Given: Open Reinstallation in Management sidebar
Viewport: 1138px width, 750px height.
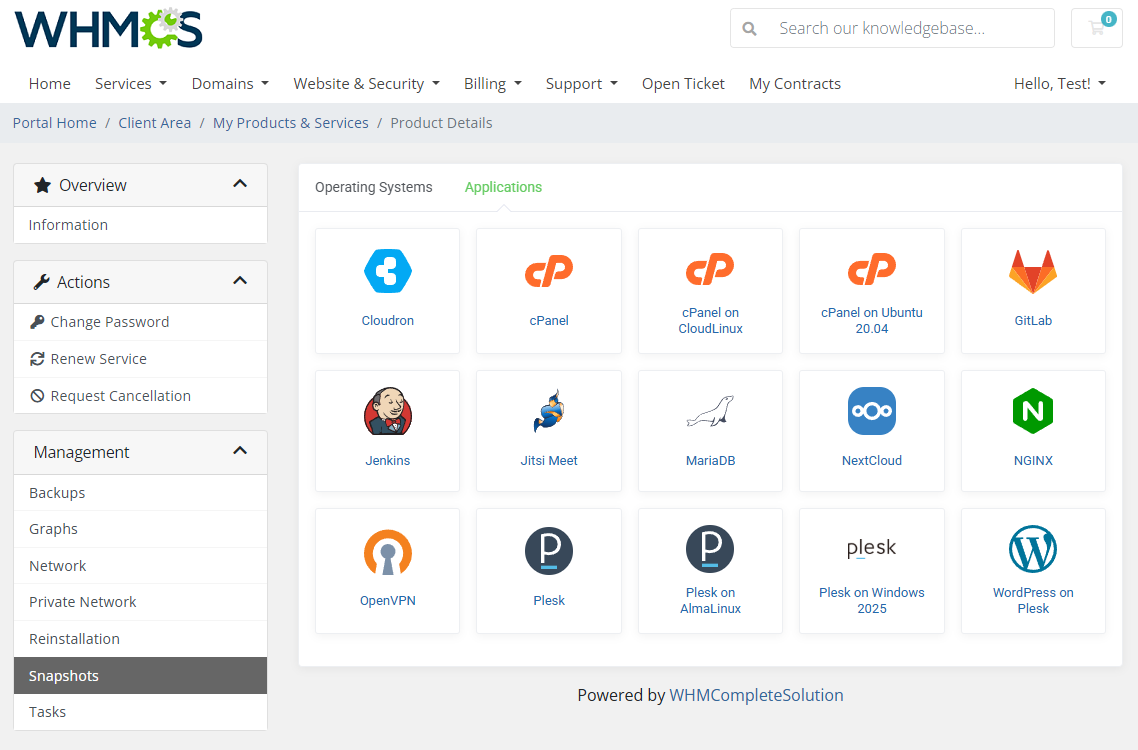Looking at the screenshot, I should click(74, 639).
